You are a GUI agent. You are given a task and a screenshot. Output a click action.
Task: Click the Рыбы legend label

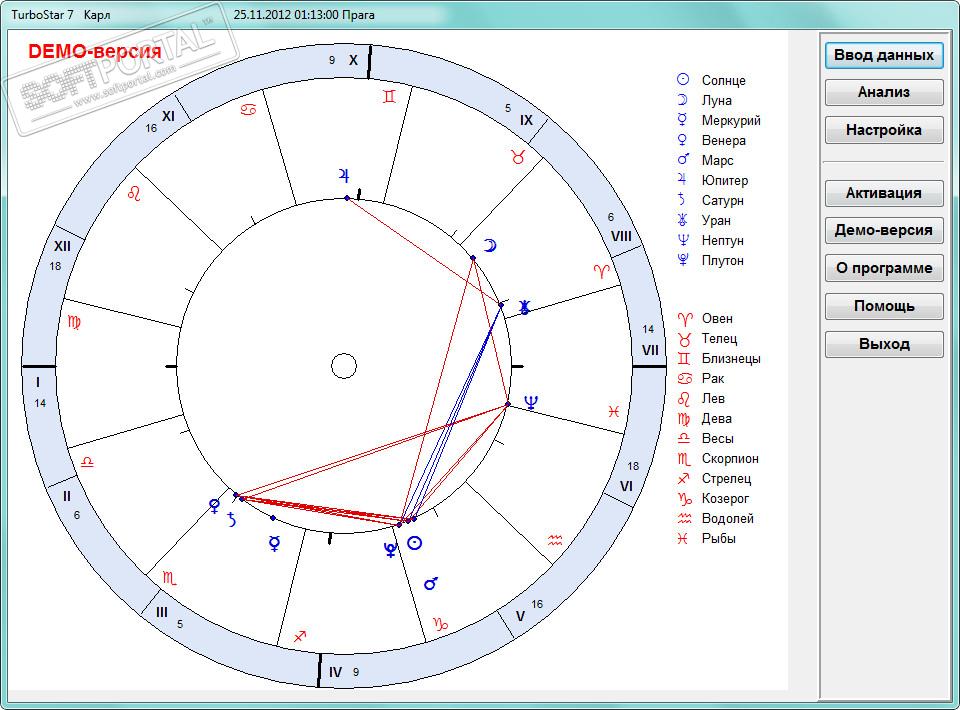click(719, 539)
